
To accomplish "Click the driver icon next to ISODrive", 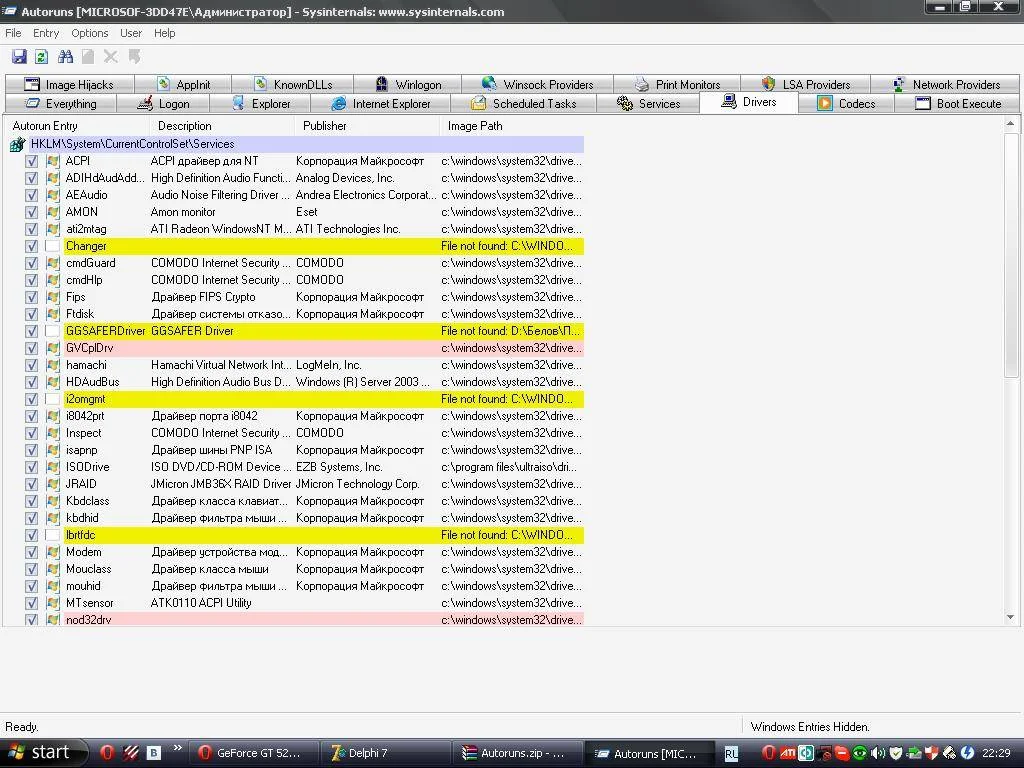I will pyautogui.click(x=53, y=467).
